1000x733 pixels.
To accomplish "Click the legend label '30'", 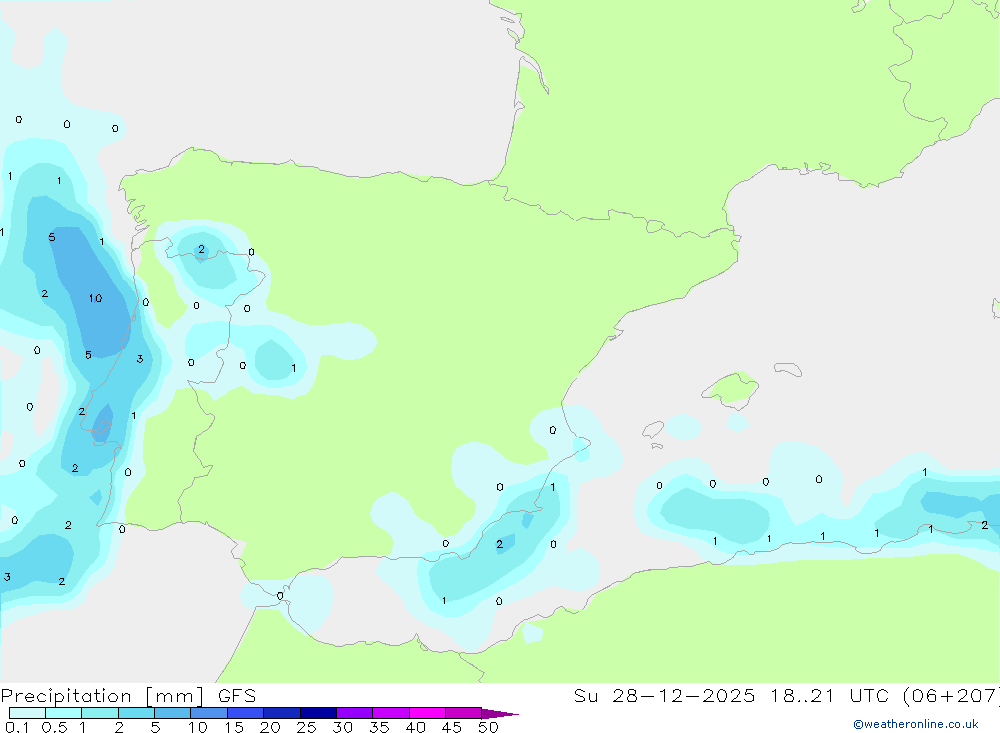I will click(343, 727).
